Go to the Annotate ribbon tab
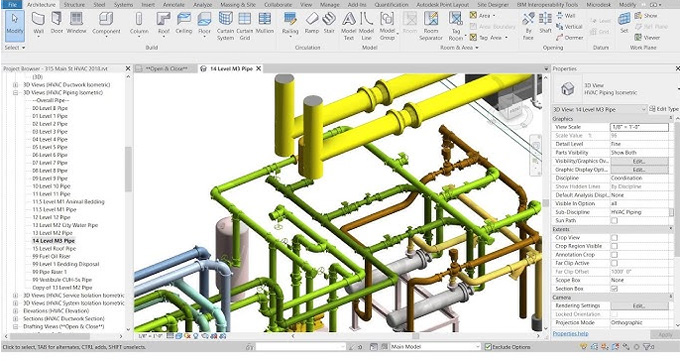The width and height of the screenshot is (680, 361). (173, 4)
